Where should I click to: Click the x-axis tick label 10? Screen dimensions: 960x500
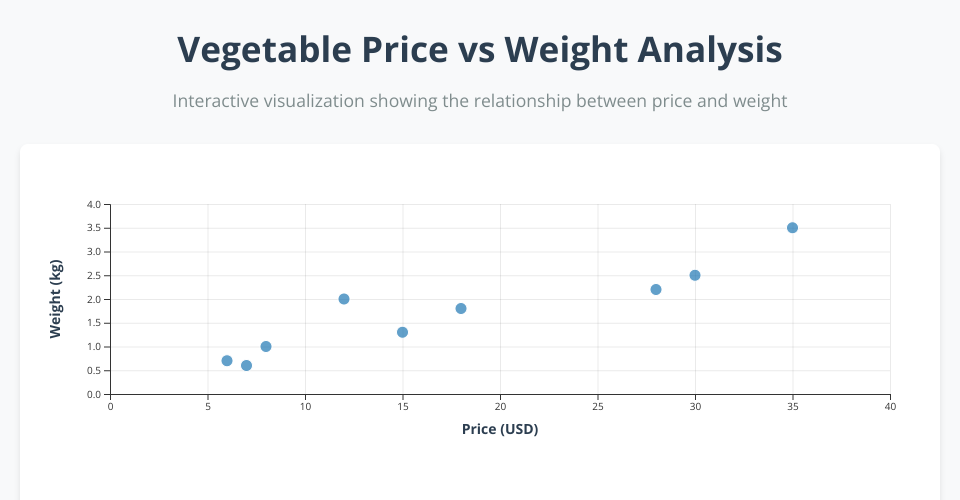point(305,407)
